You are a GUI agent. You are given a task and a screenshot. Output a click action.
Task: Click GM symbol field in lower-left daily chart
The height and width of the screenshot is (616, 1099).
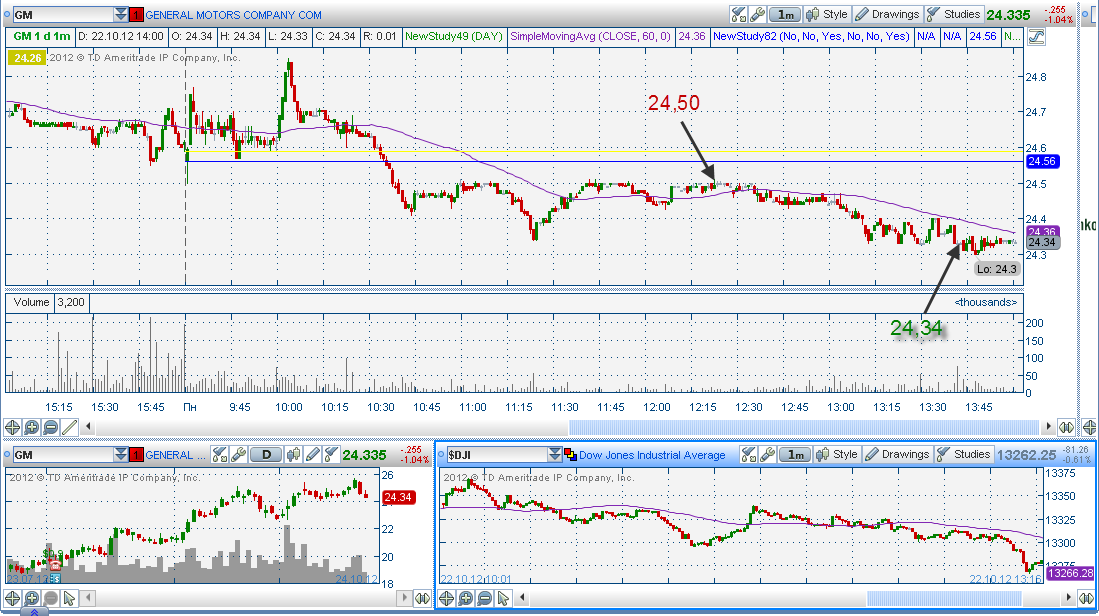(63, 455)
